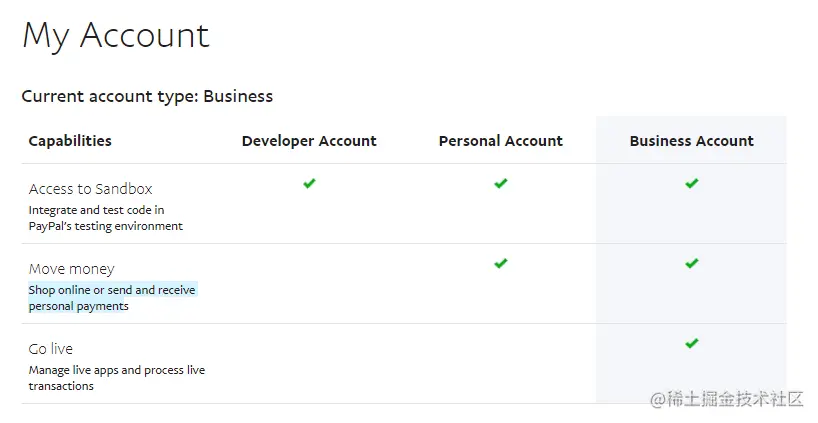Viewport: 818px width, 423px height.
Task: Select the Business Account column header
Action: point(691,141)
